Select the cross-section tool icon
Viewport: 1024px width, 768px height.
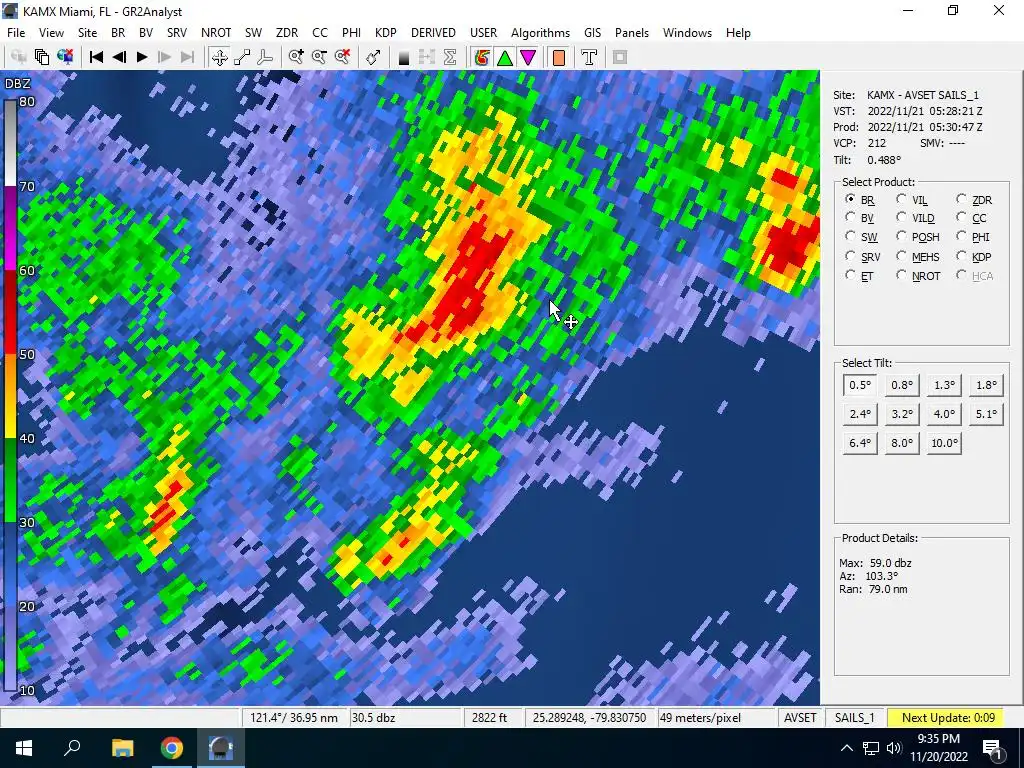point(265,57)
